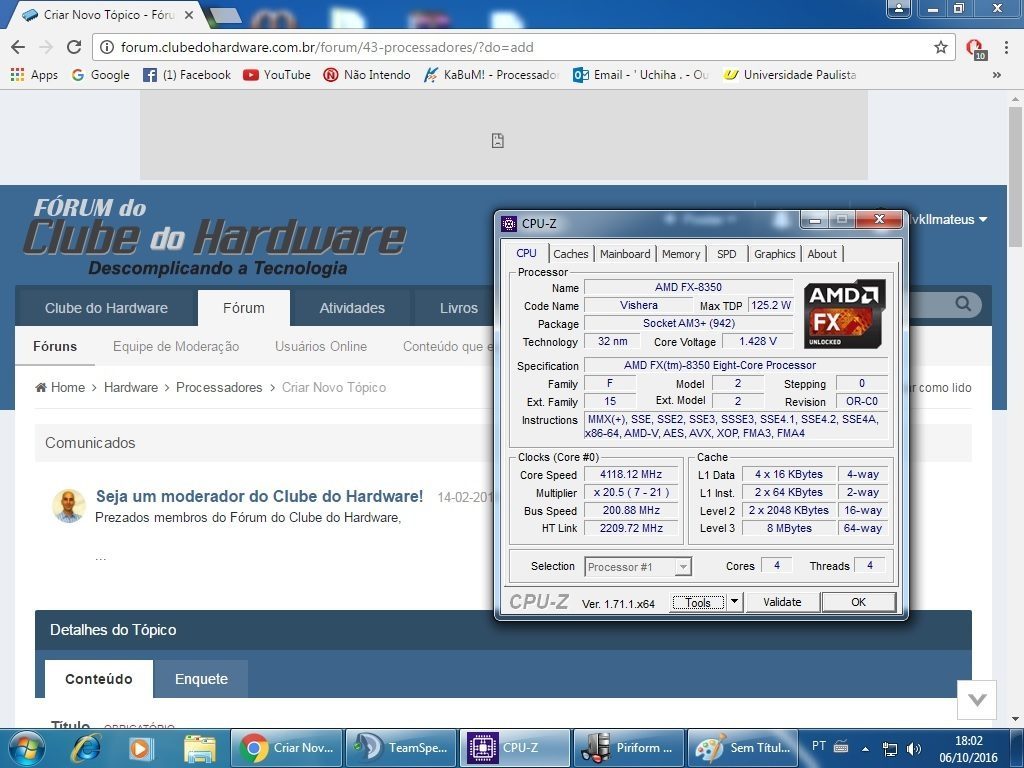Open Windows Media Player taskbar icon
Image resolution: width=1024 pixels, height=768 pixels.
140,748
